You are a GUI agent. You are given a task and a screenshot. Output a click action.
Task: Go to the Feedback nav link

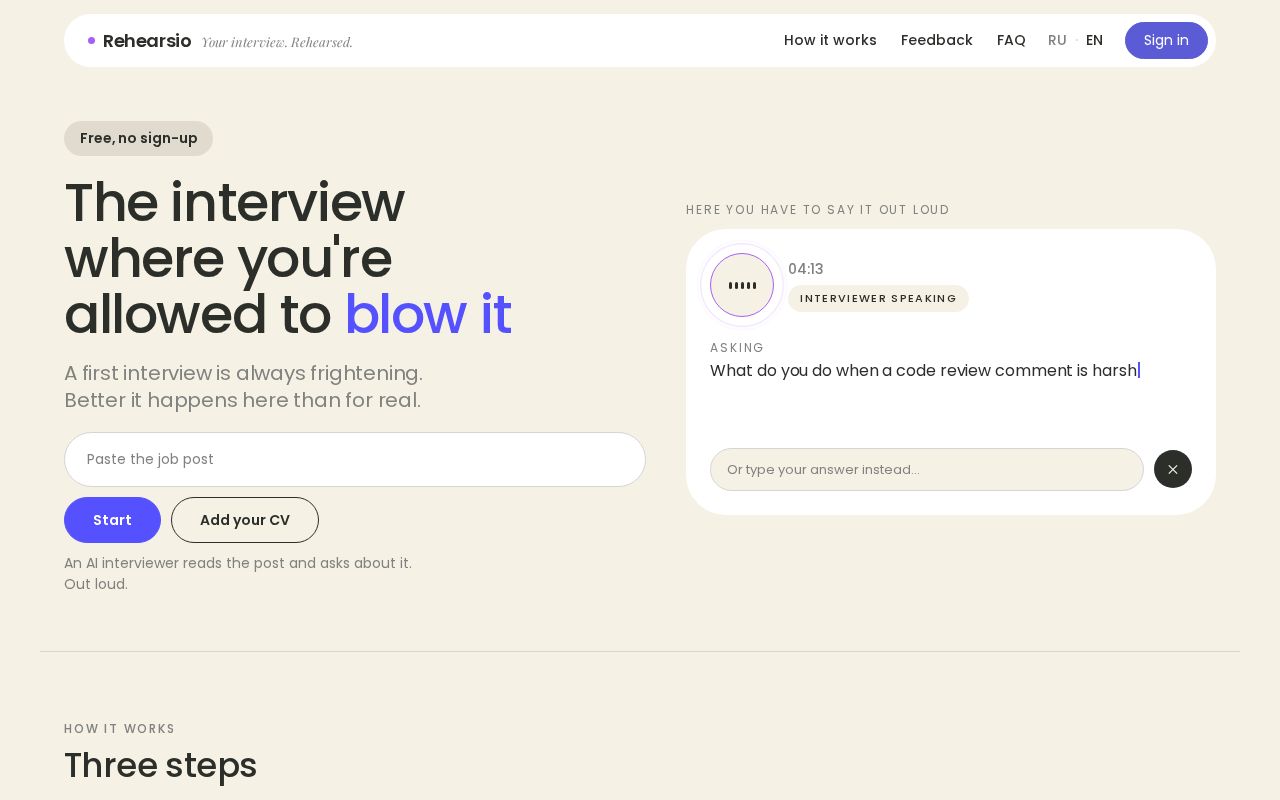[937, 40]
